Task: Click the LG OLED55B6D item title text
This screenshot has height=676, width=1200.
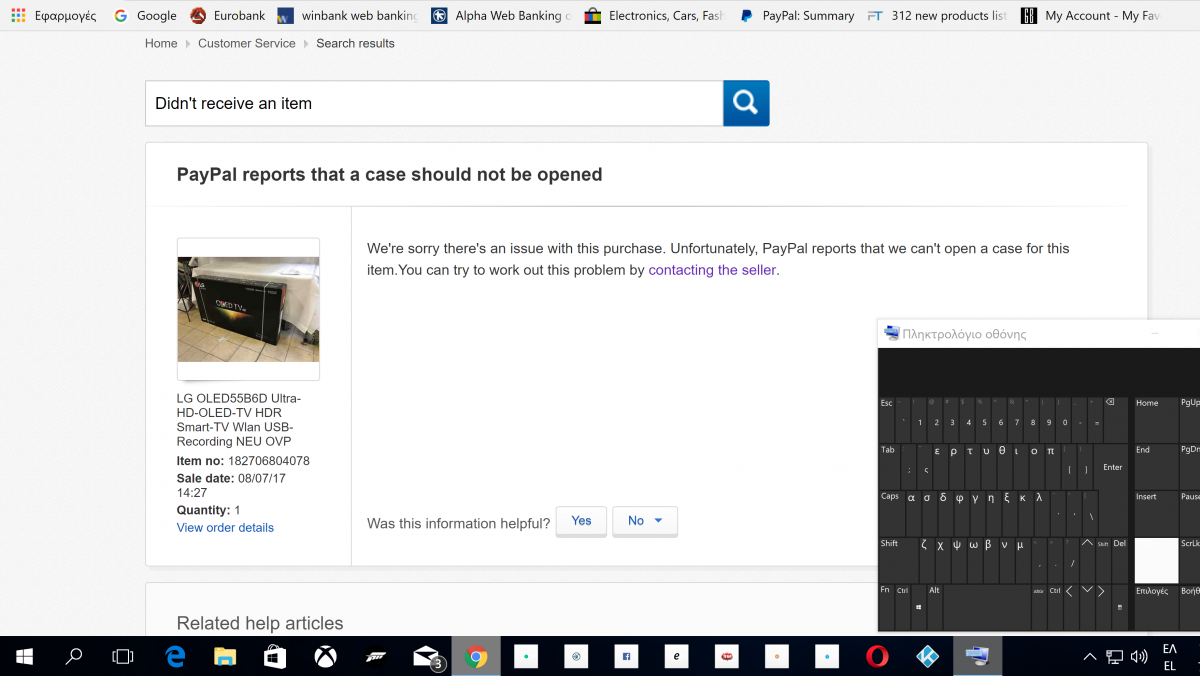Action: (x=239, y=420)
